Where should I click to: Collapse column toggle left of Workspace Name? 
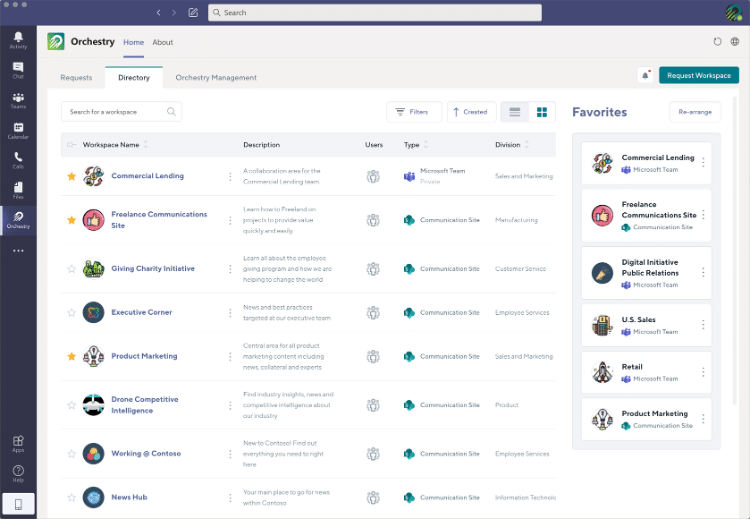coord(72,144)
